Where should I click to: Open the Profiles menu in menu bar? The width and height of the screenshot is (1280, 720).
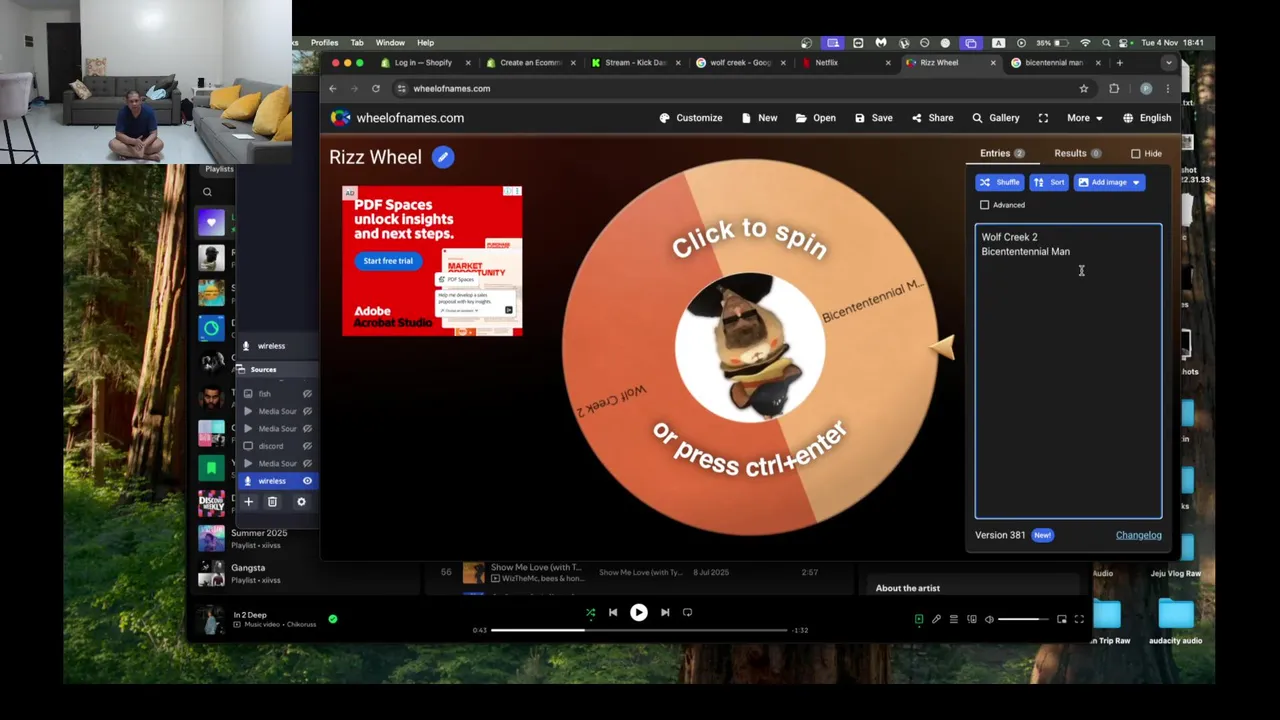click(x=324, y=43)
